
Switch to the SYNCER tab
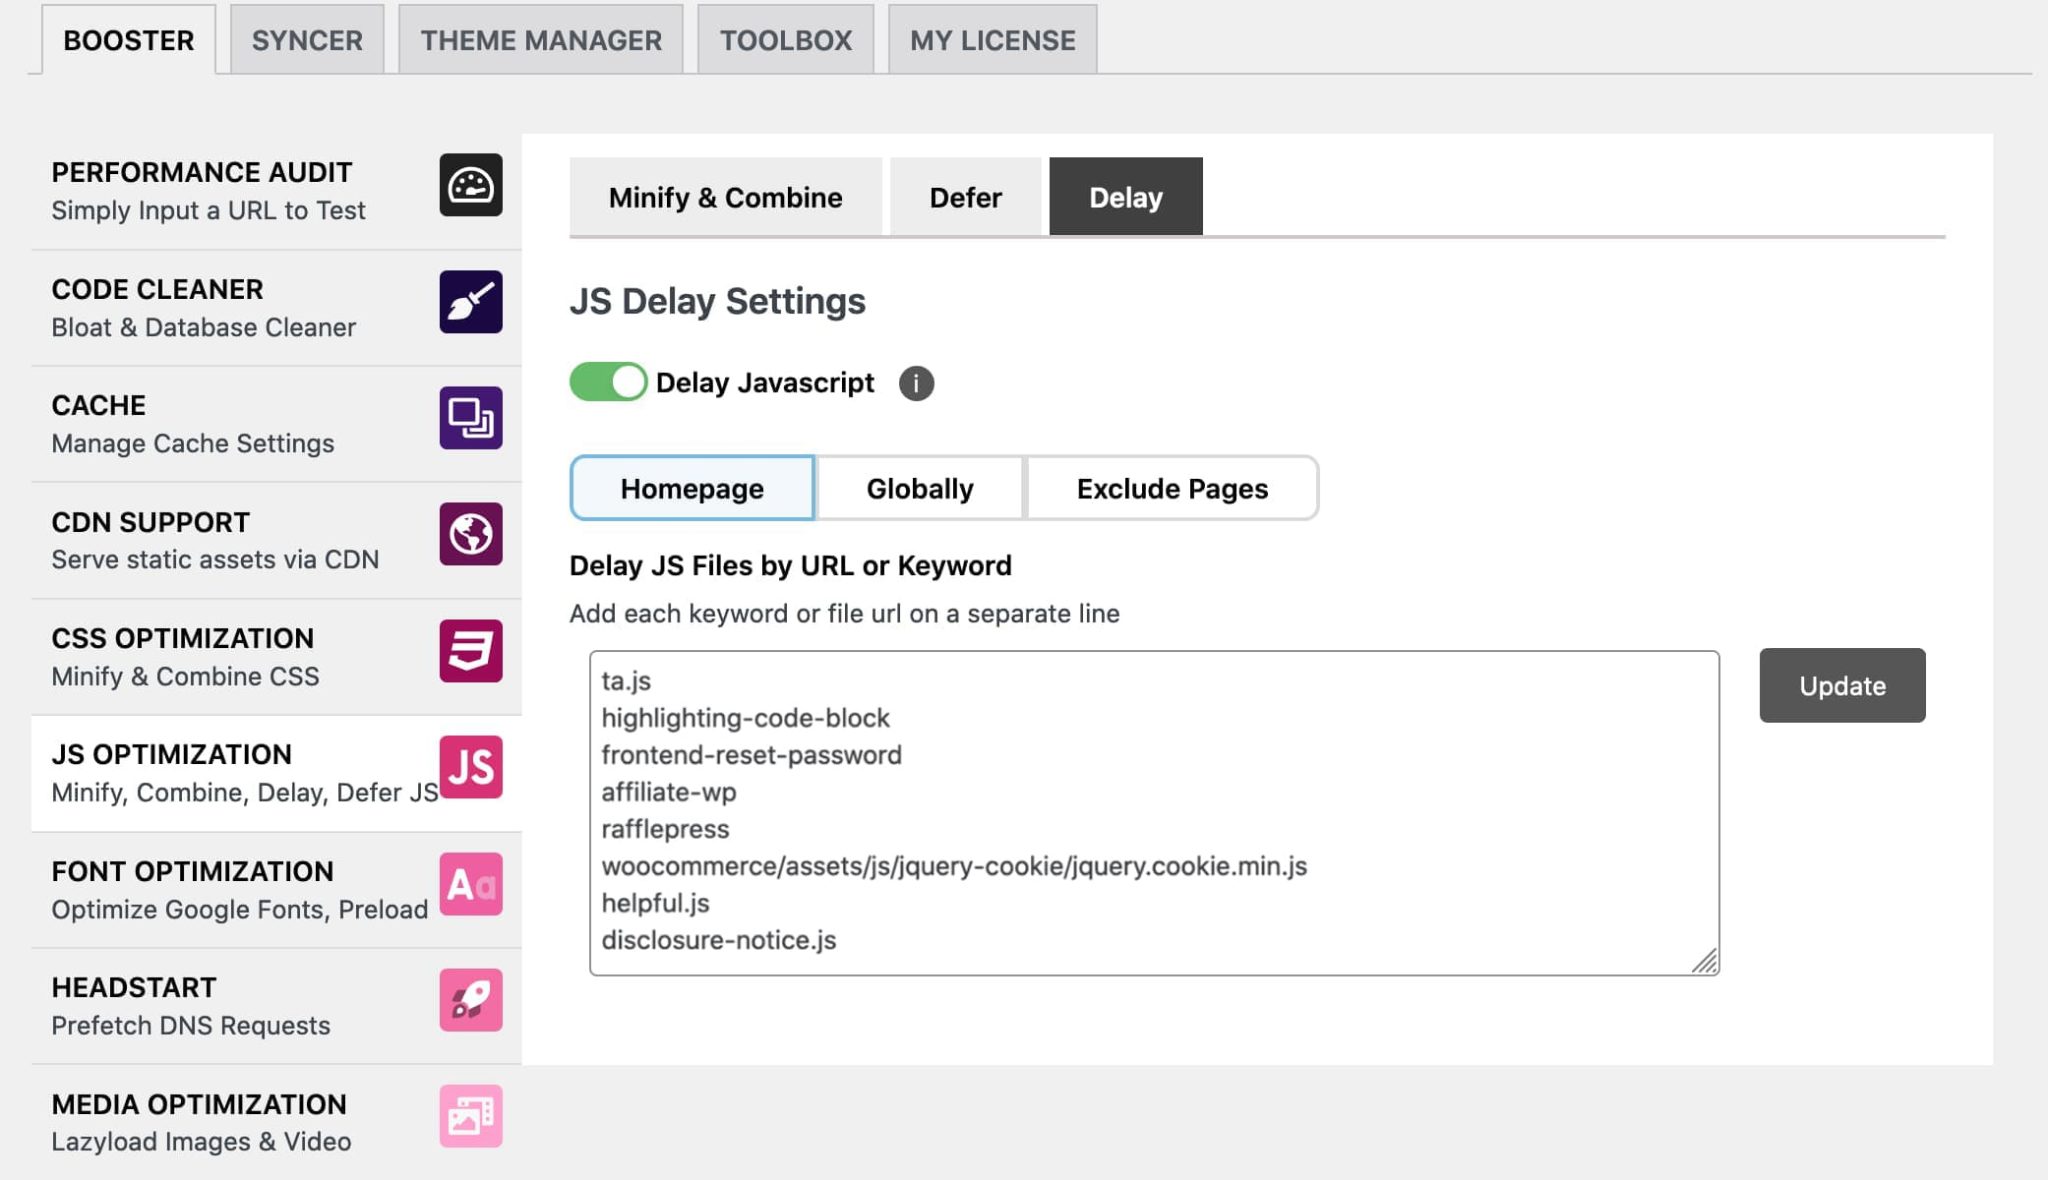point(306,40)
